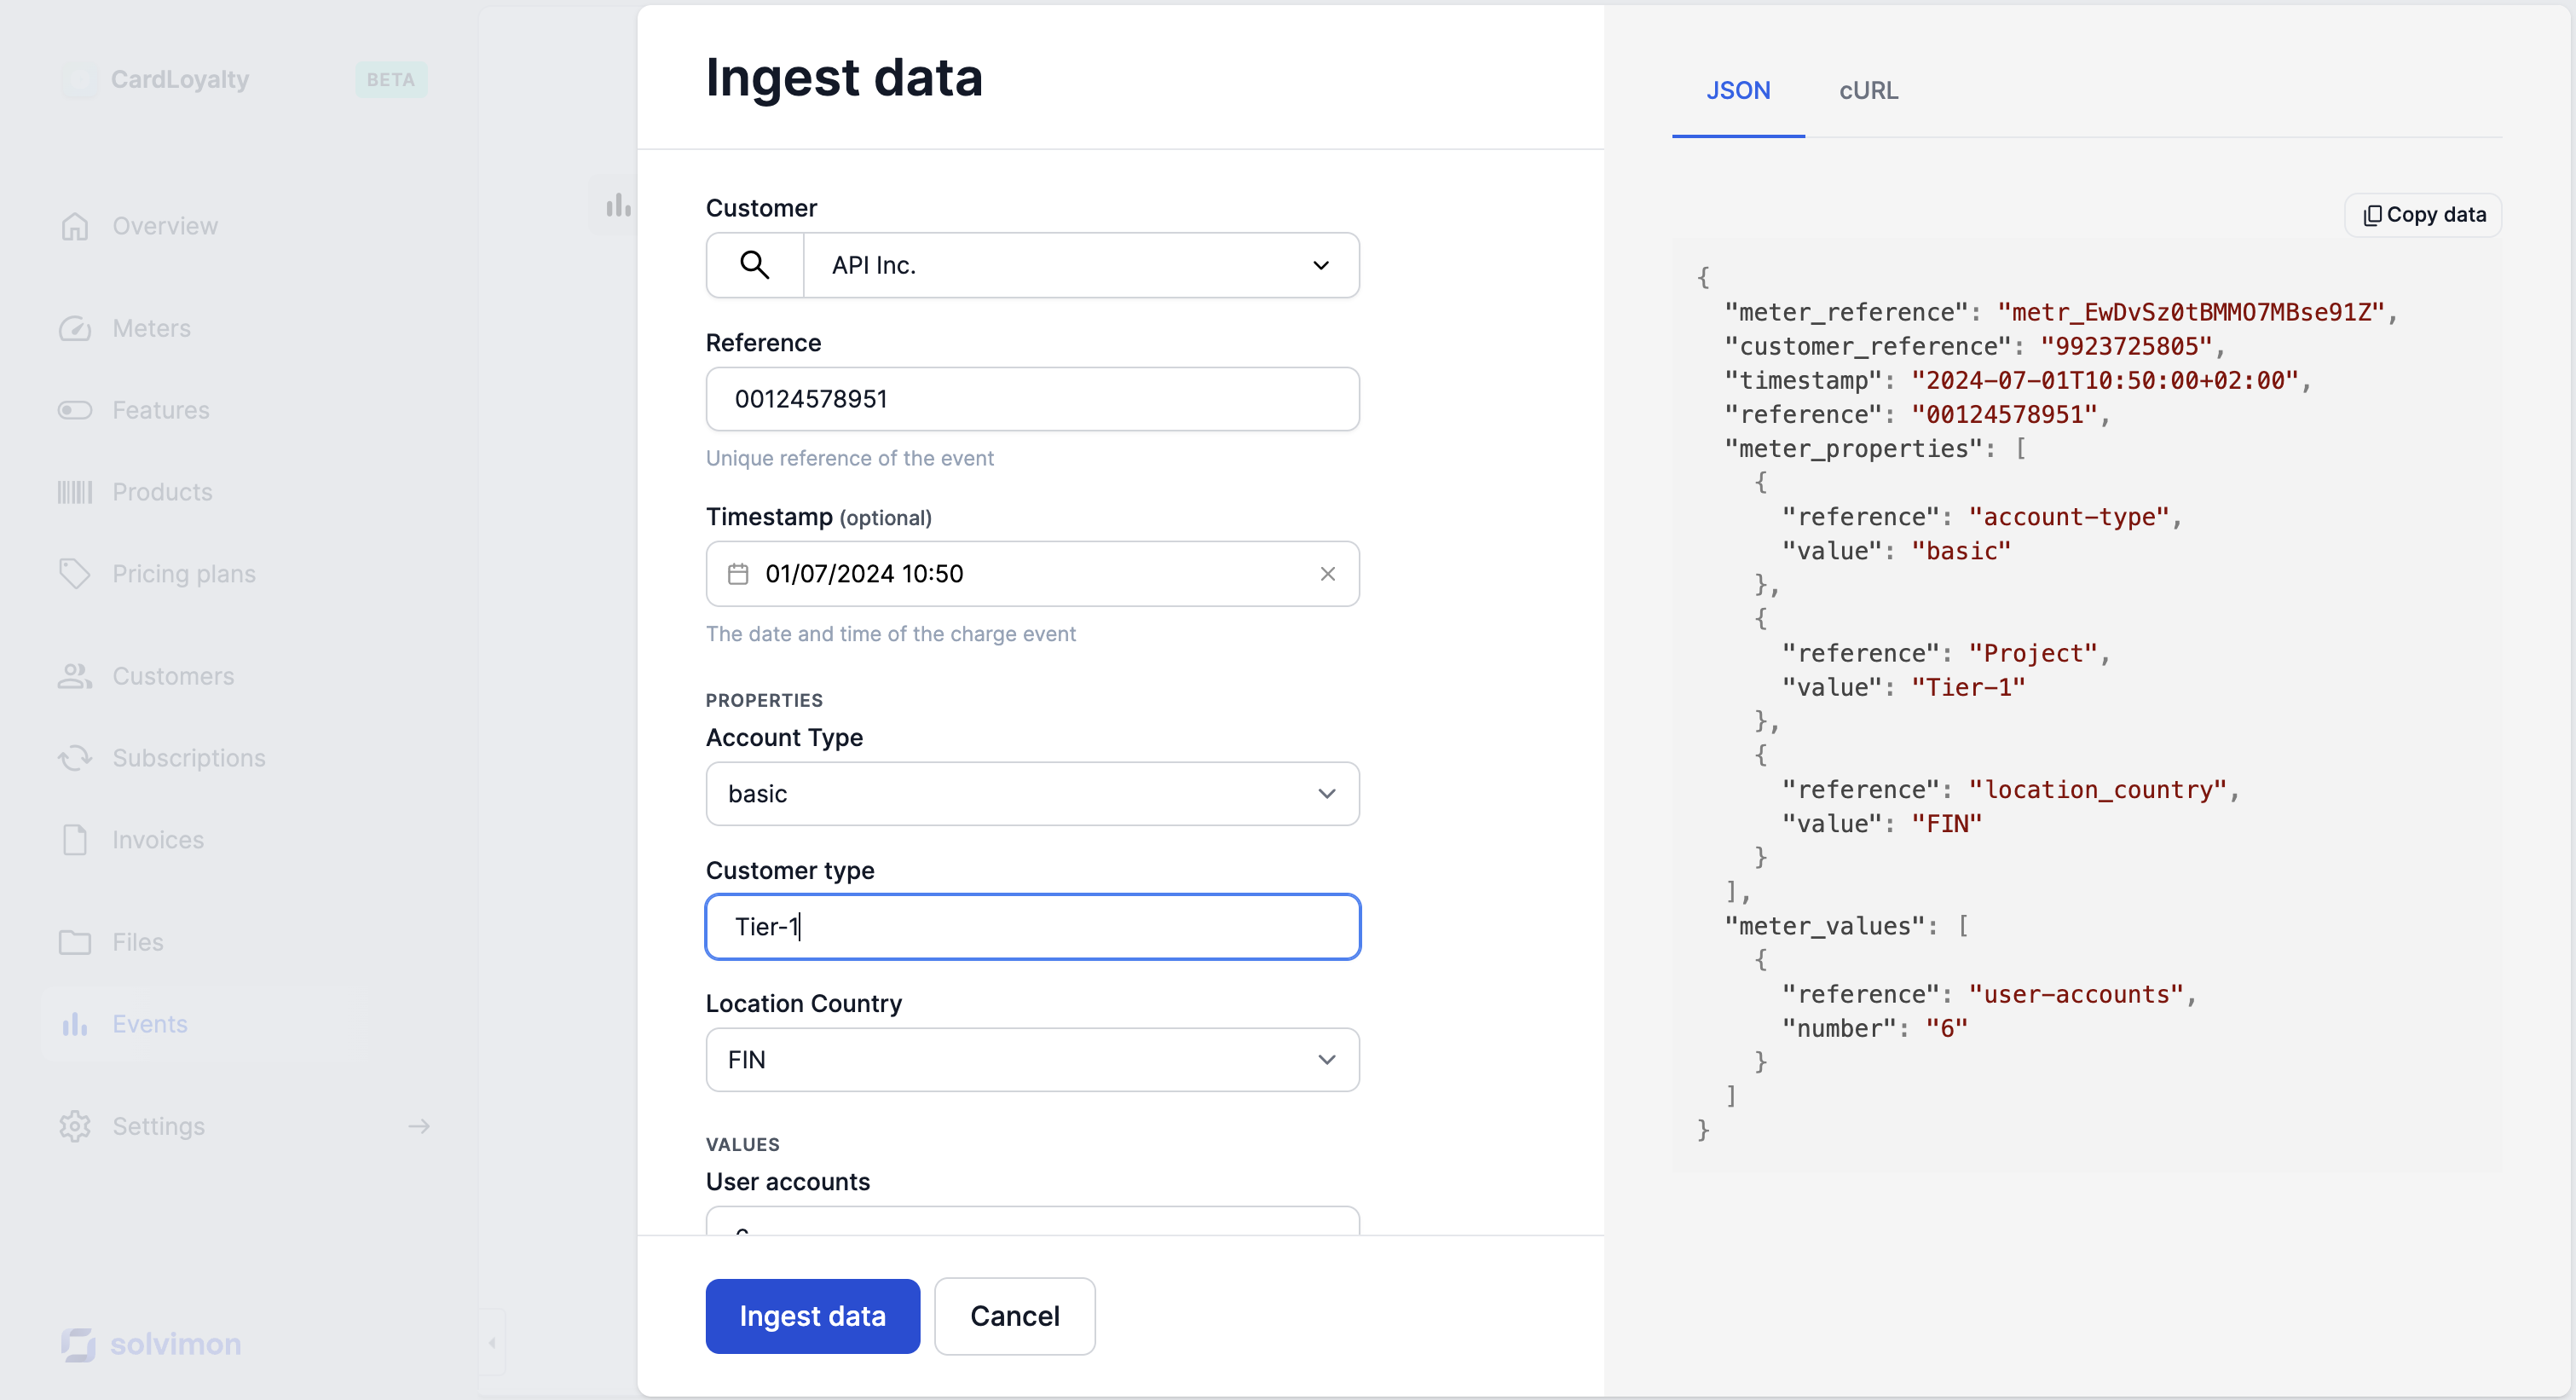Open the Meters gauge icon in sidebar
Viewport: 2576px width, 1400px height.
click(75, 328)
